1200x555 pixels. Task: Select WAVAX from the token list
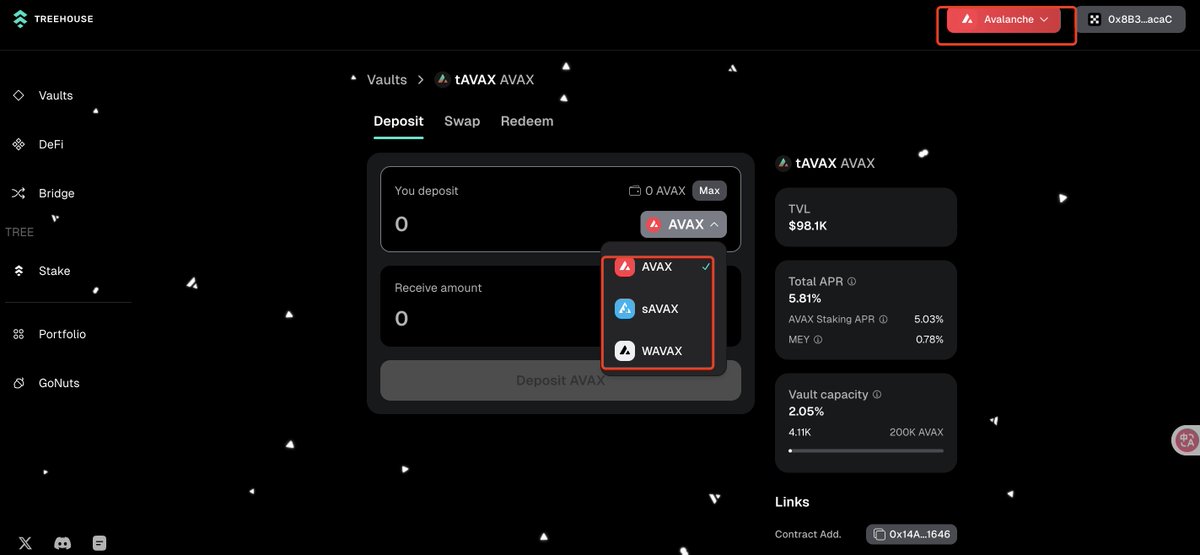pyautogui.click(x=664, y=351)
